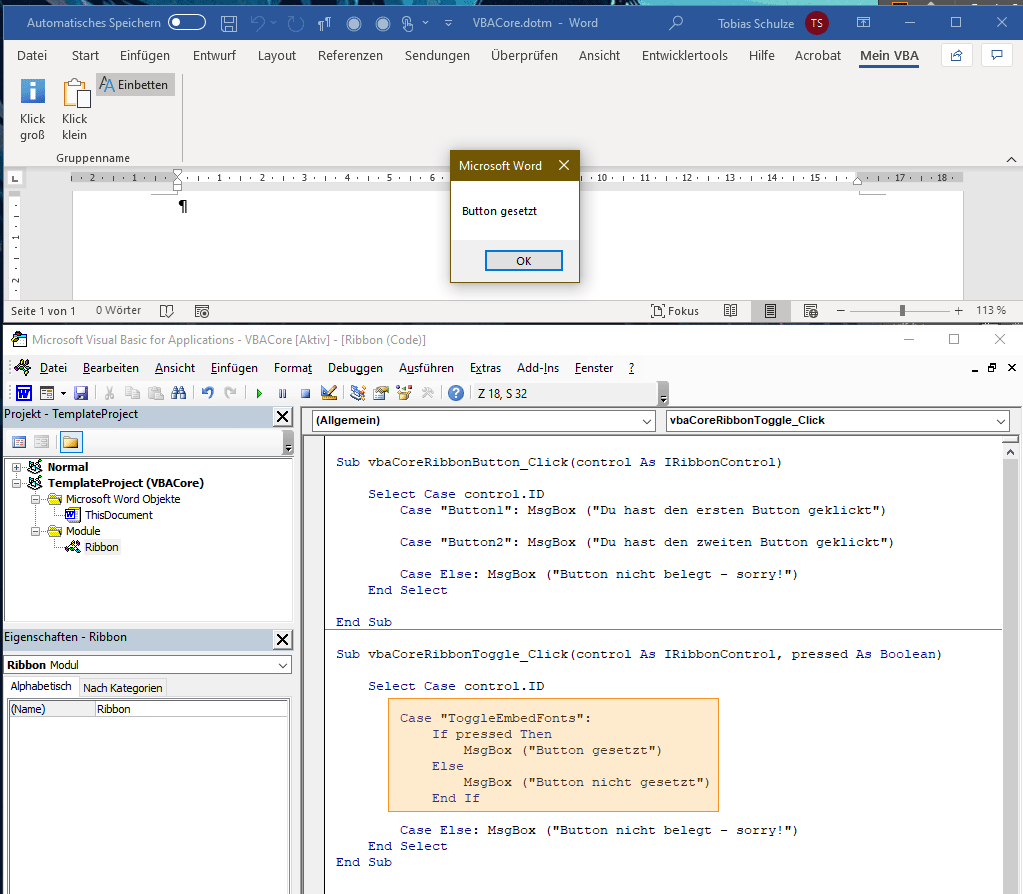Show formatting marks via title bar pilcrow icon

[324, 23]
